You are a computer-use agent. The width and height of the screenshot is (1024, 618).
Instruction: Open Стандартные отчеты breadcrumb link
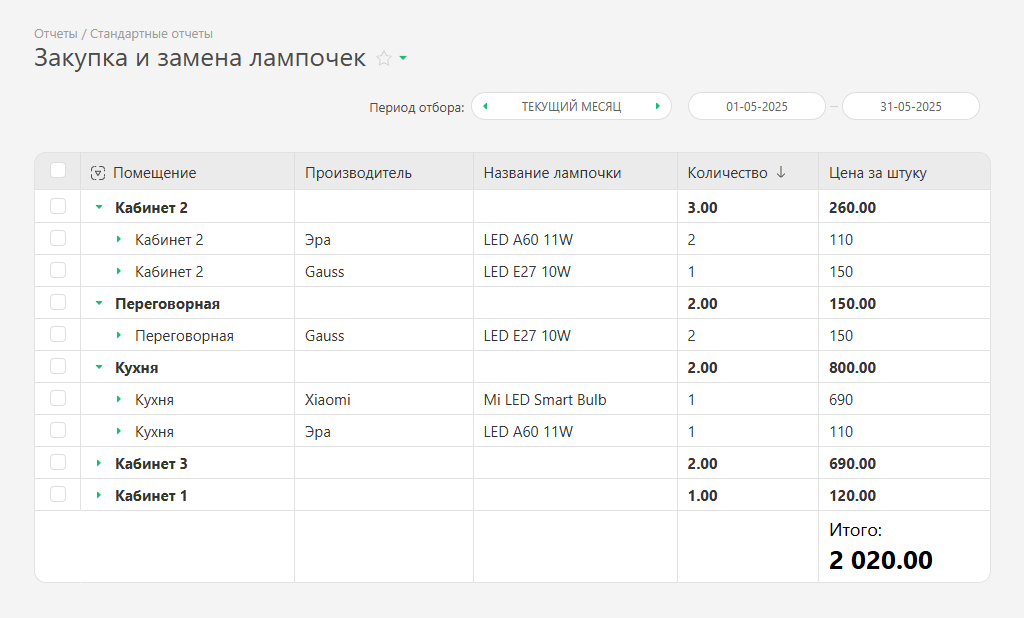point(151,34)
